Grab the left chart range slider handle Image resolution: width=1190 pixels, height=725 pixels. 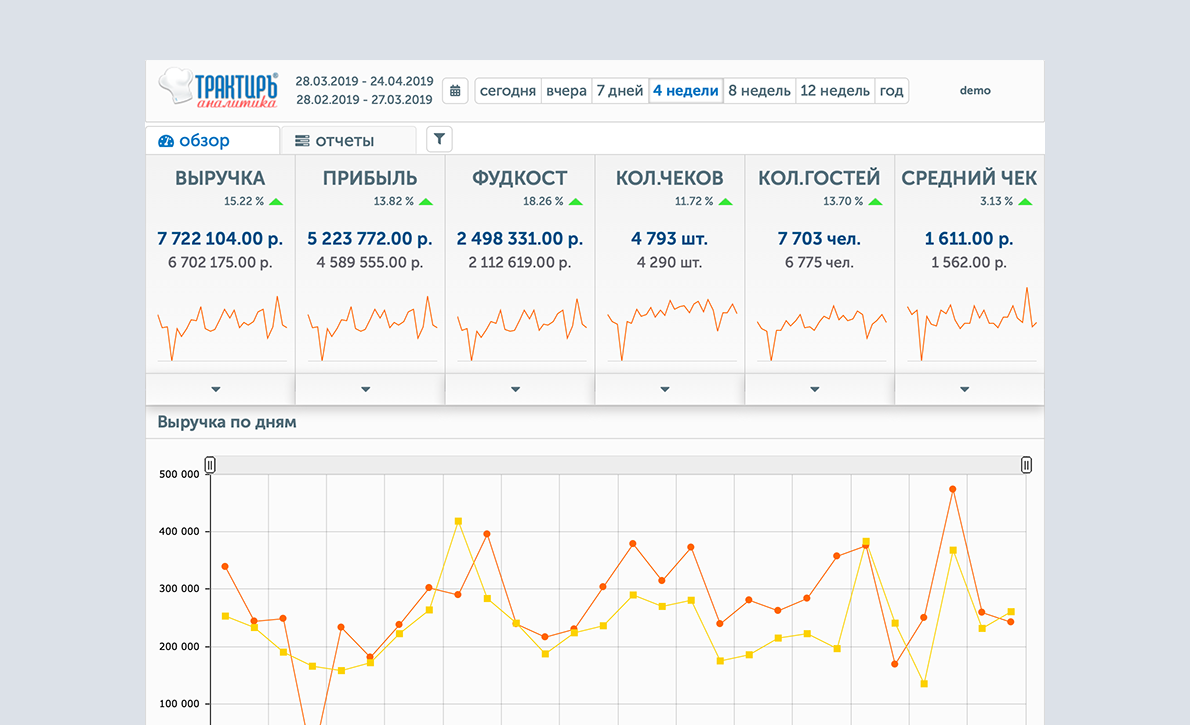coord(210,465)
